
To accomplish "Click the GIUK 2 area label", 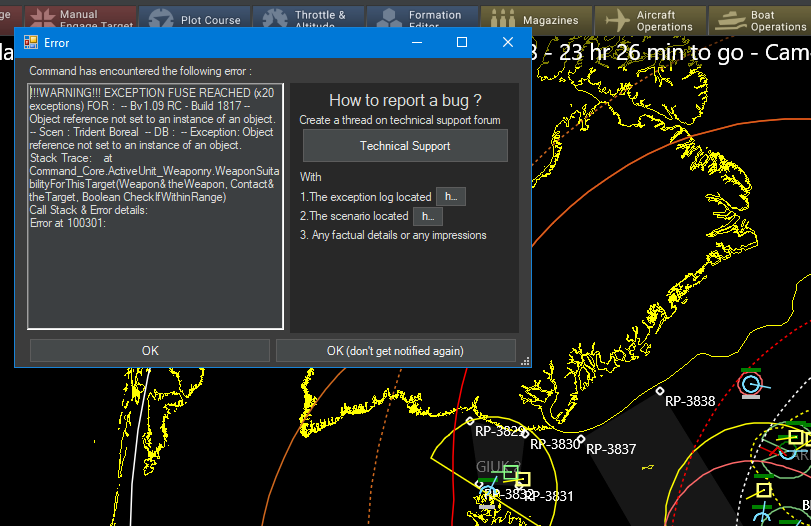I will coord(498,467).
